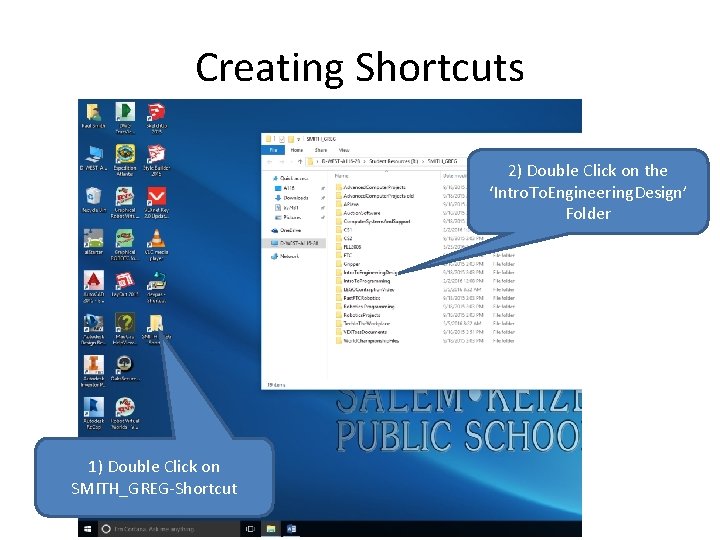Open the user folder icon at top-left of desktop
The width and height of the screenshot is (720, 540).
pyautogui.click(x=94, y=116)
